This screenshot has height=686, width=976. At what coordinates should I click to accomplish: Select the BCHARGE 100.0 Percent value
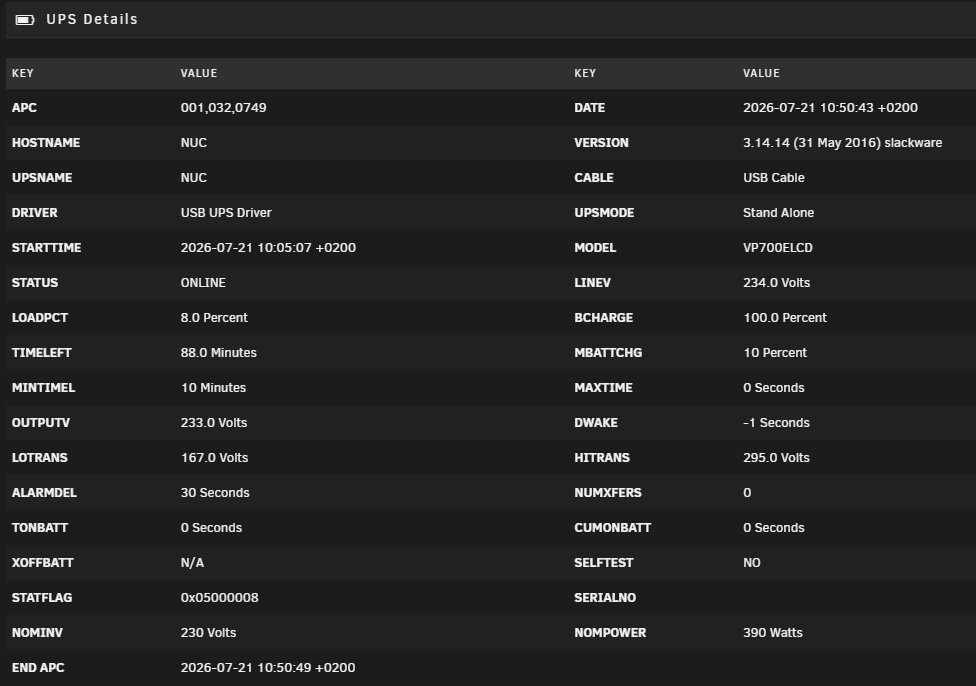[x=785, y=317]
